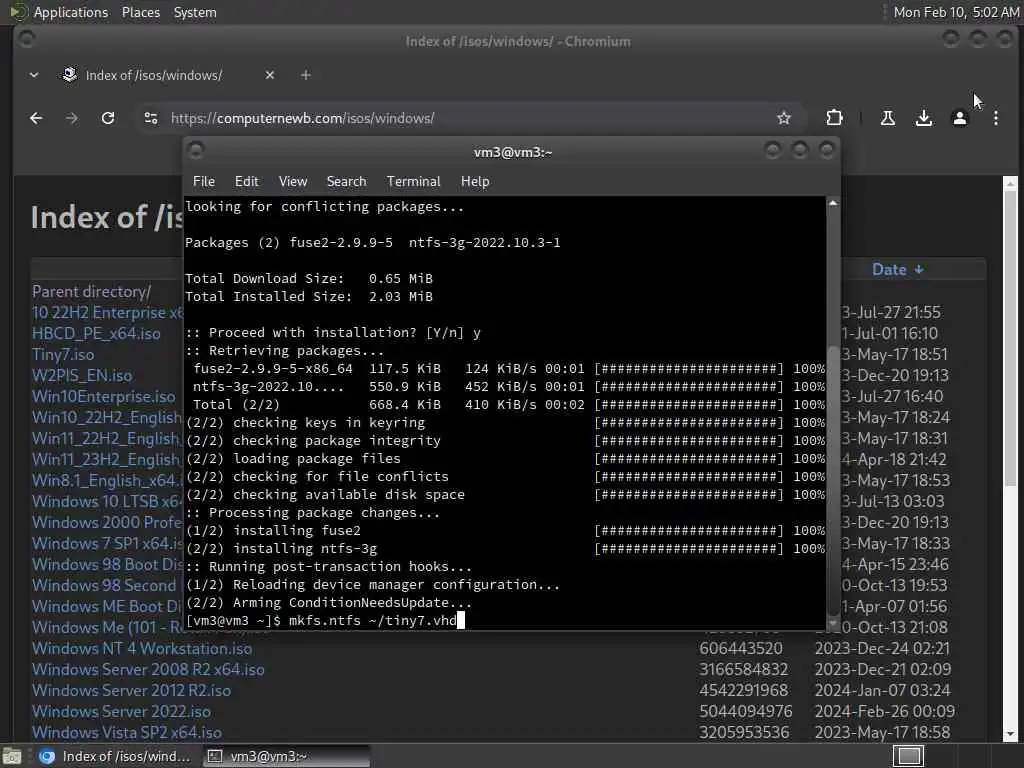Image resolution: width=1024 pixels, height=768 pixels.
Task: Download Tiny7.iso from the listing
Action: click(x=63, y=355)
